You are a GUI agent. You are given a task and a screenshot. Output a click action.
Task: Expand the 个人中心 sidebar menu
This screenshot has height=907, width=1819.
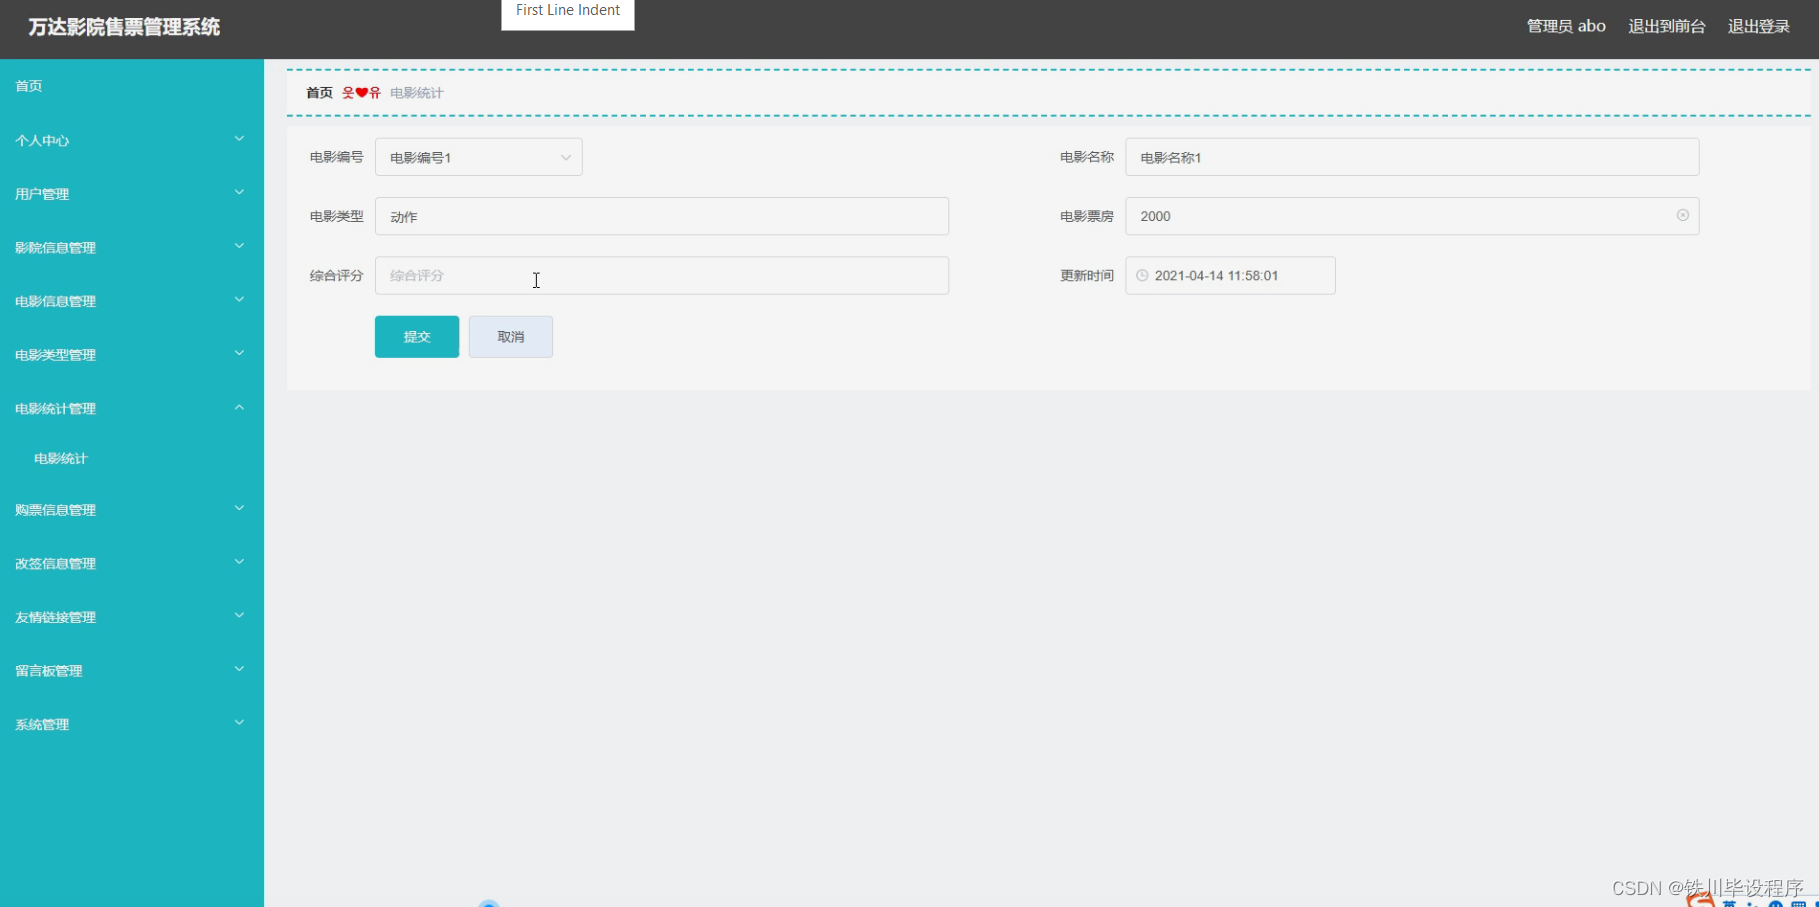pos(132,140)
